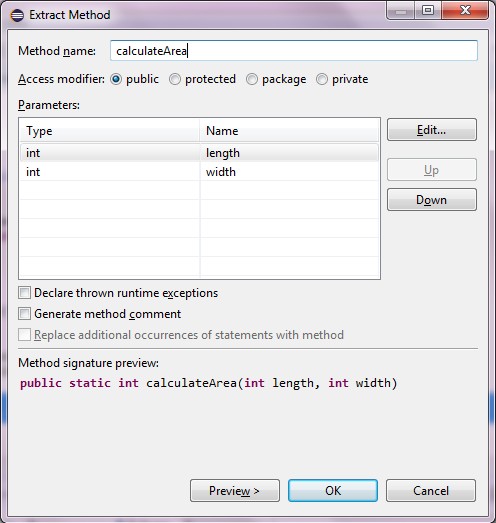Select the public access modifier
Image resolution: width=496 pixels, height=523 pixels.
click(116, 79)
